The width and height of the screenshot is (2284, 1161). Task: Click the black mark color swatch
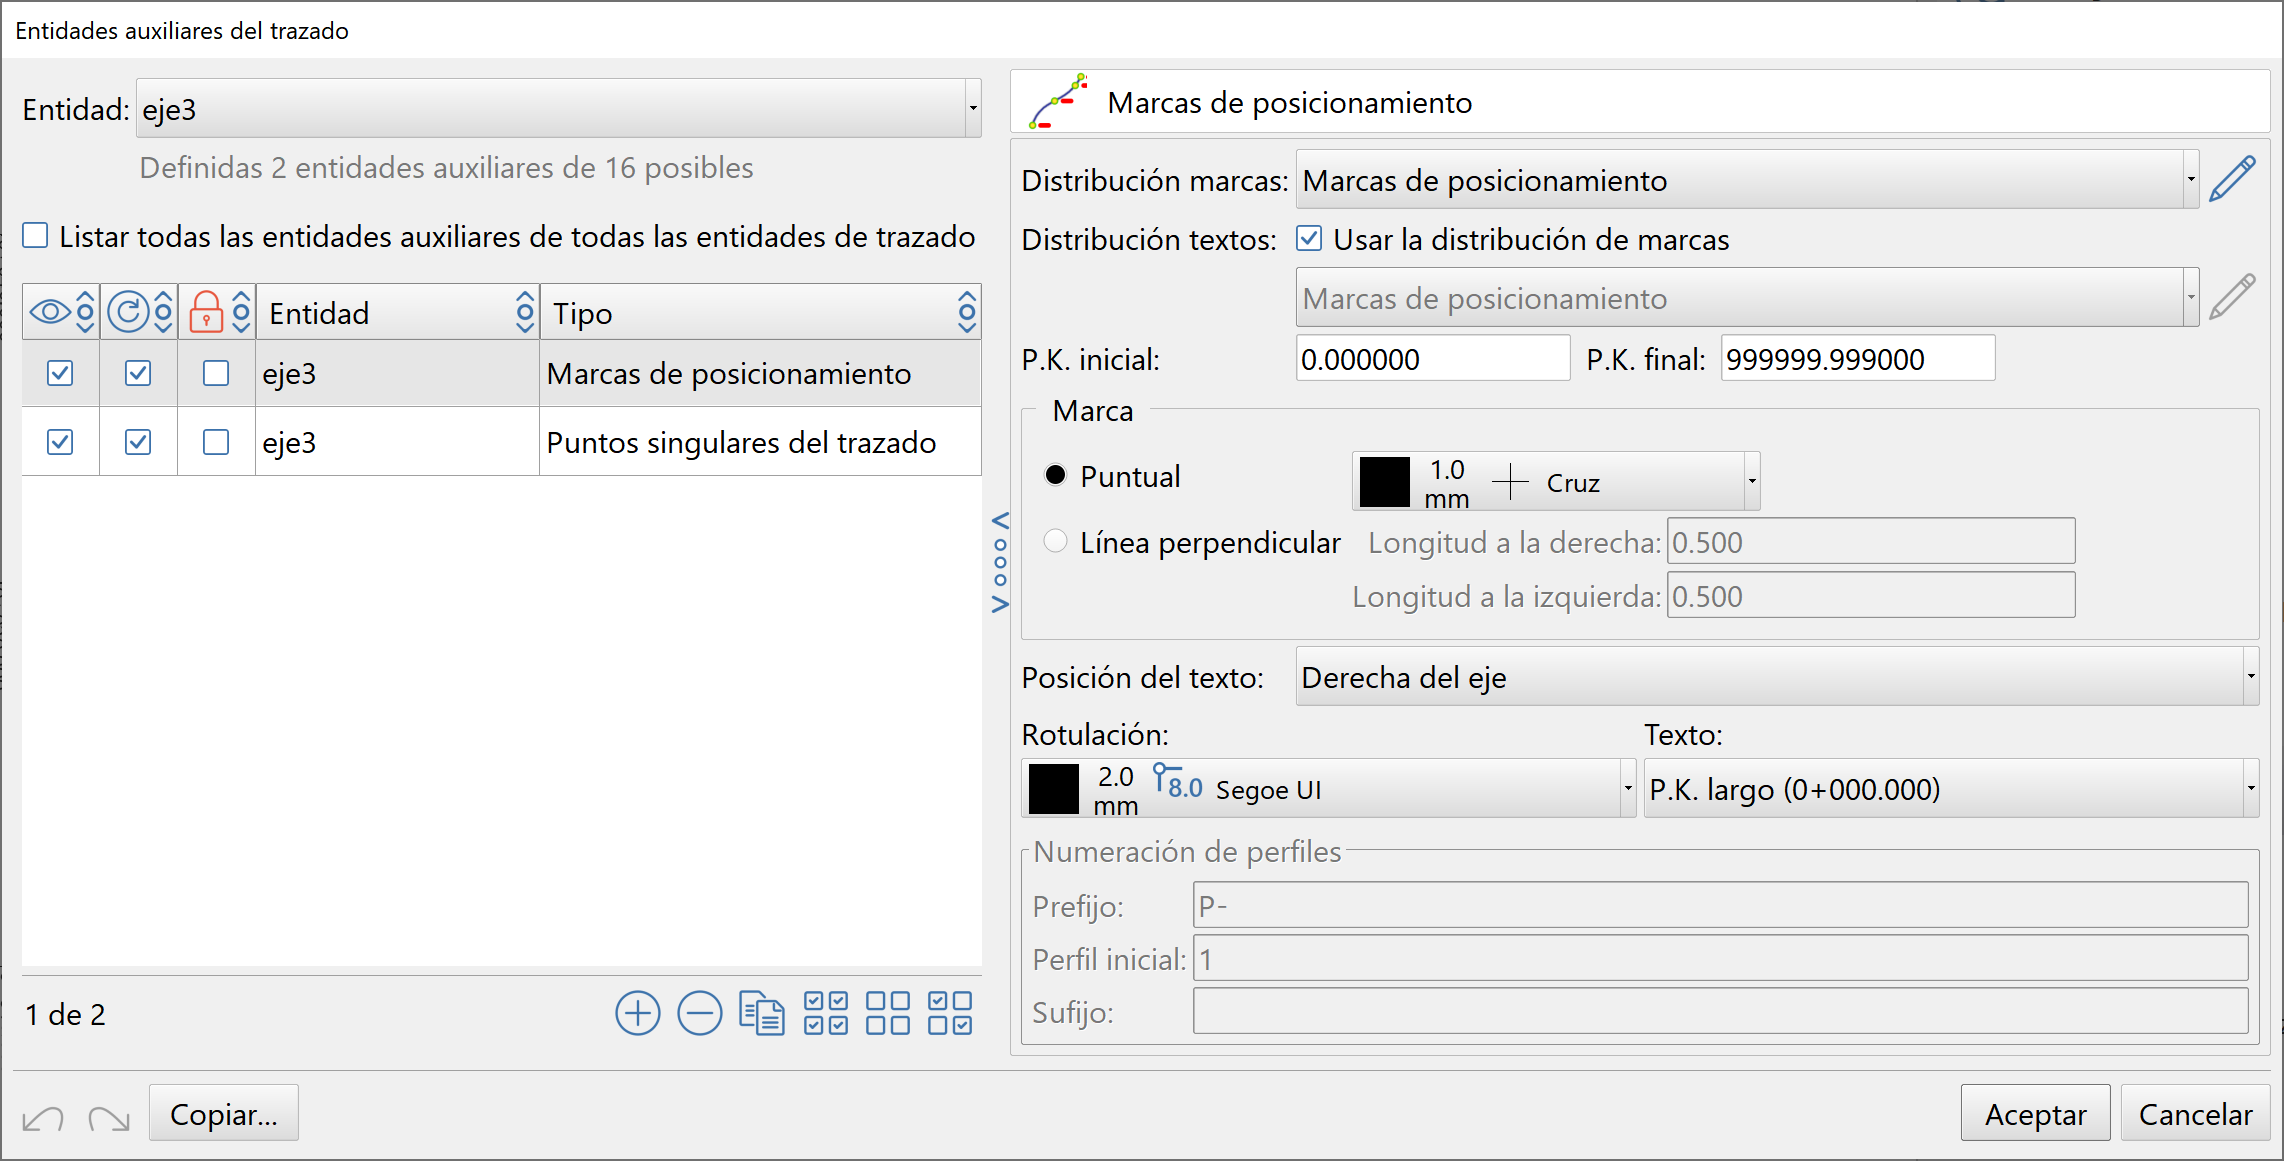point(1385,482)
